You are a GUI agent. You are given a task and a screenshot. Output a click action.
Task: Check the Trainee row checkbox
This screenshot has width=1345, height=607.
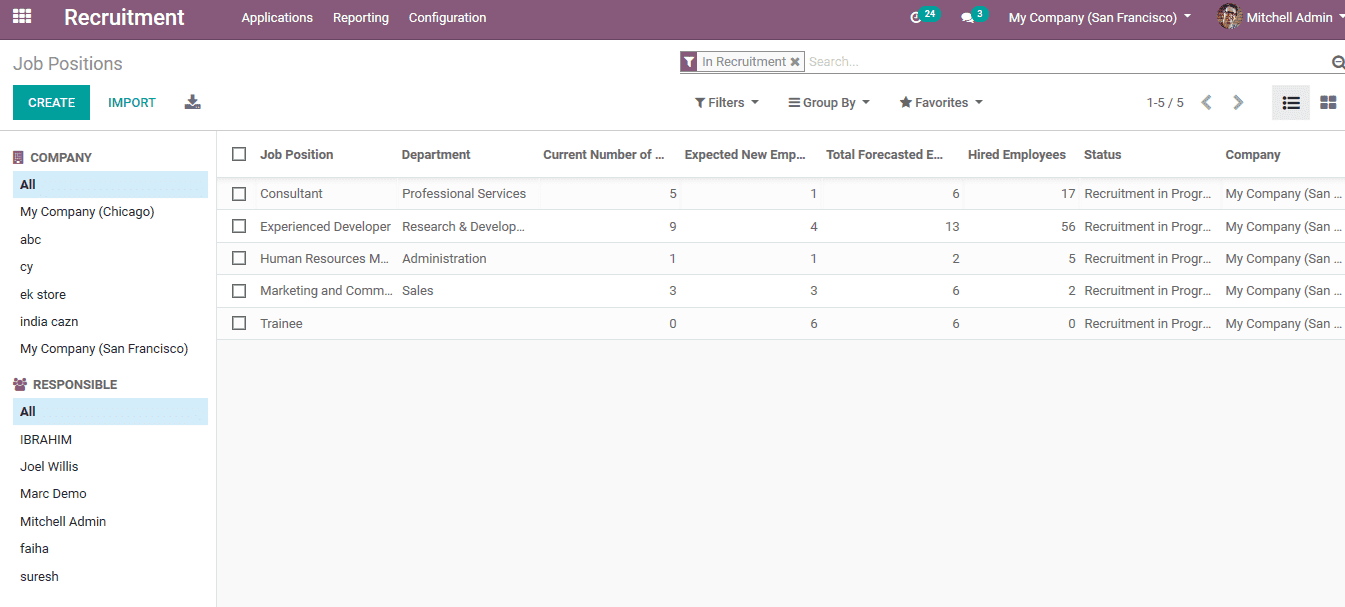point(239,323)
